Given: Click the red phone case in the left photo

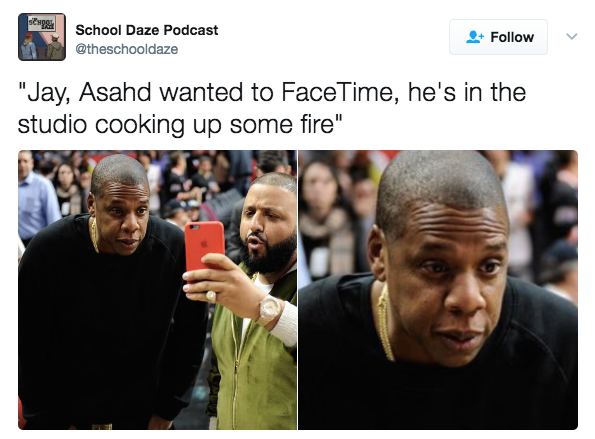Looking at the screenshot, I should coord(204,246).
